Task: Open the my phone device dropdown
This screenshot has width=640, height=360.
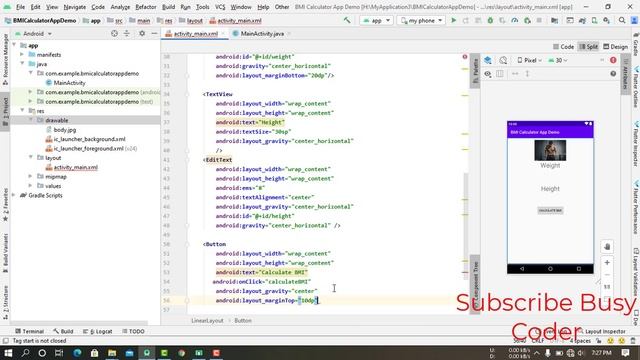Action: coord(421,20)
